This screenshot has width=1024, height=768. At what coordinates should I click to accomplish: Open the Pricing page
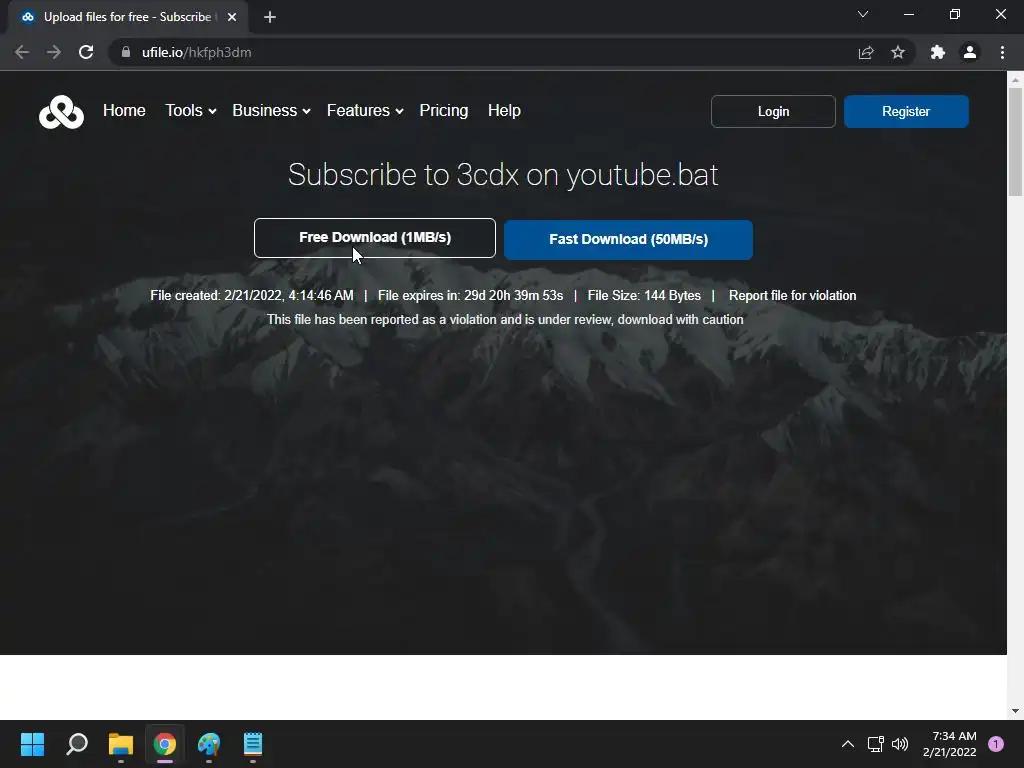pyautogui.click(x=443, y=110)
